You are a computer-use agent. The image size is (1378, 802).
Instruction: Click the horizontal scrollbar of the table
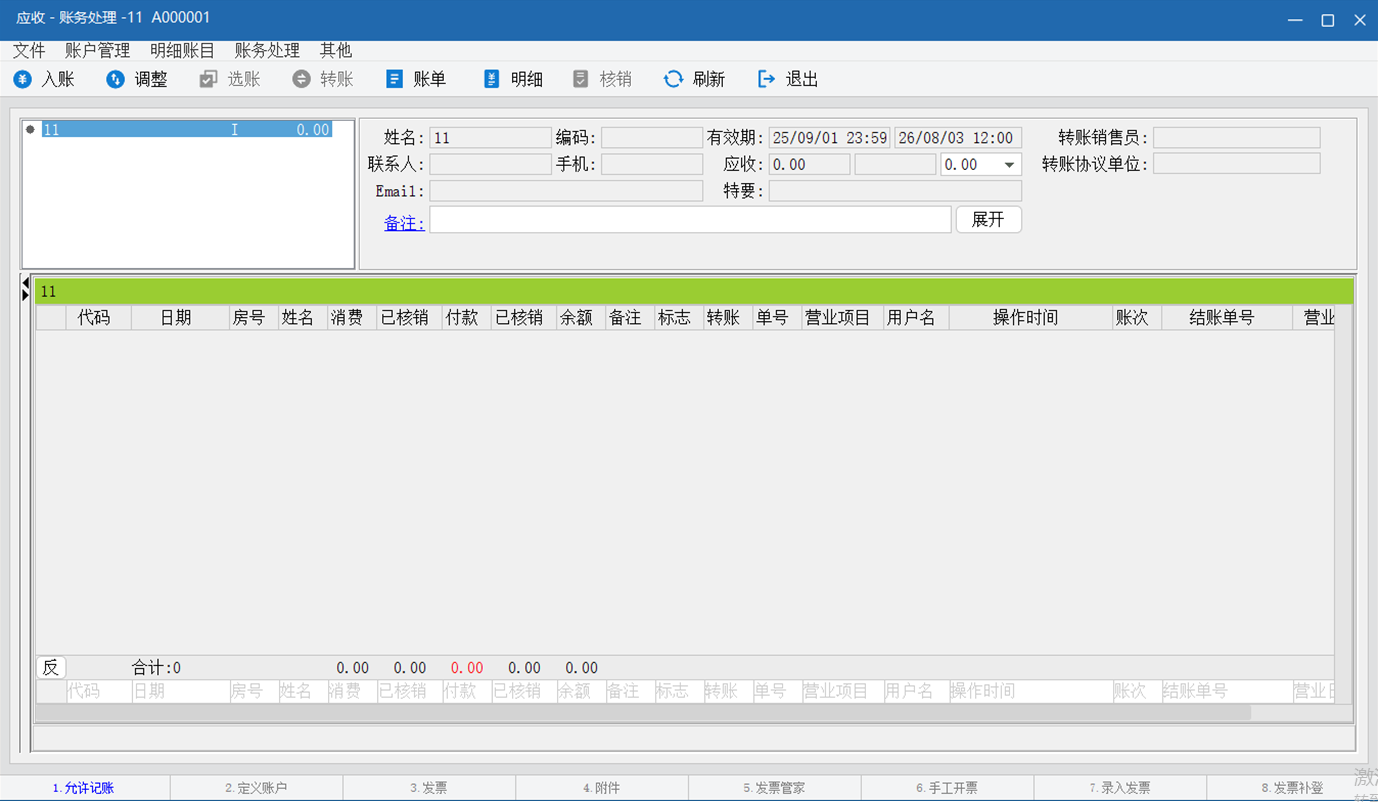click(x=640, y=712)
